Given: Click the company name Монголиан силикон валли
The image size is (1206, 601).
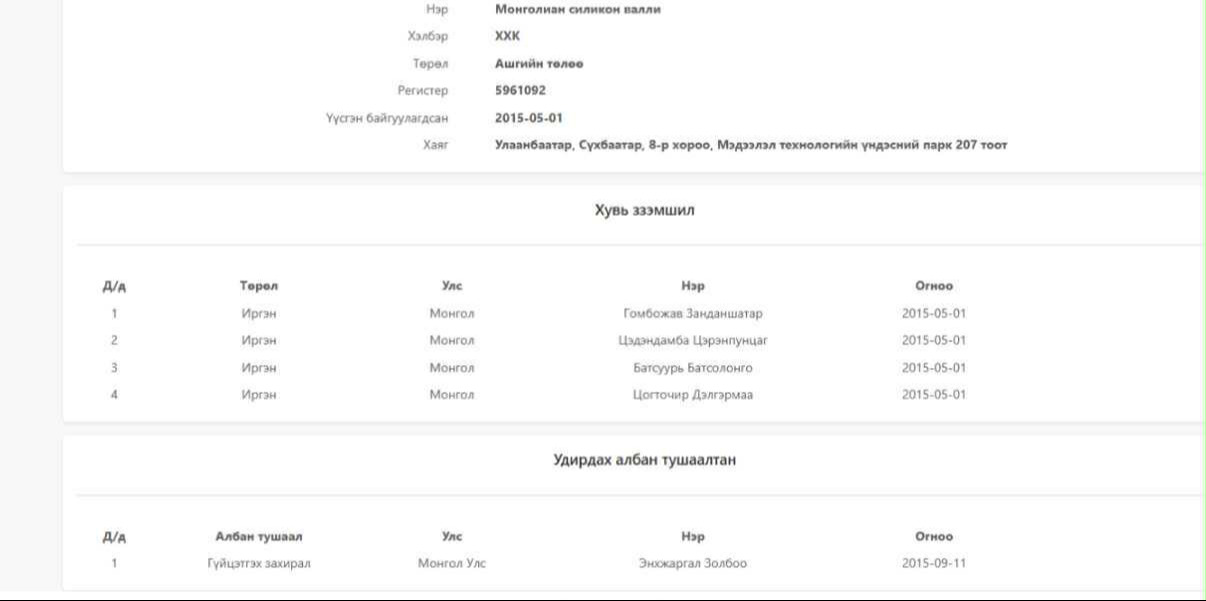Looking at the screenshot, I should pyautogui.click(x=577, y=9).
